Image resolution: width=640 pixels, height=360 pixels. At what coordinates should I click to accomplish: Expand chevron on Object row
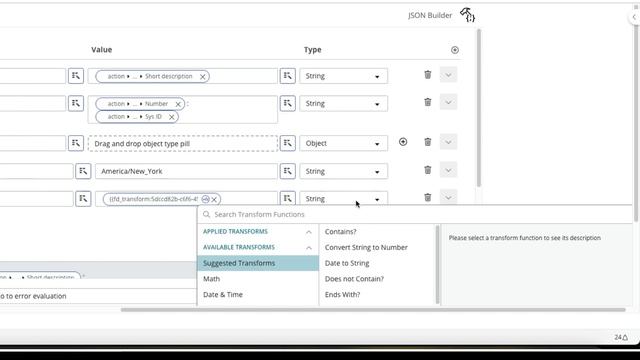pyautogui.click(x=448, y=142)
